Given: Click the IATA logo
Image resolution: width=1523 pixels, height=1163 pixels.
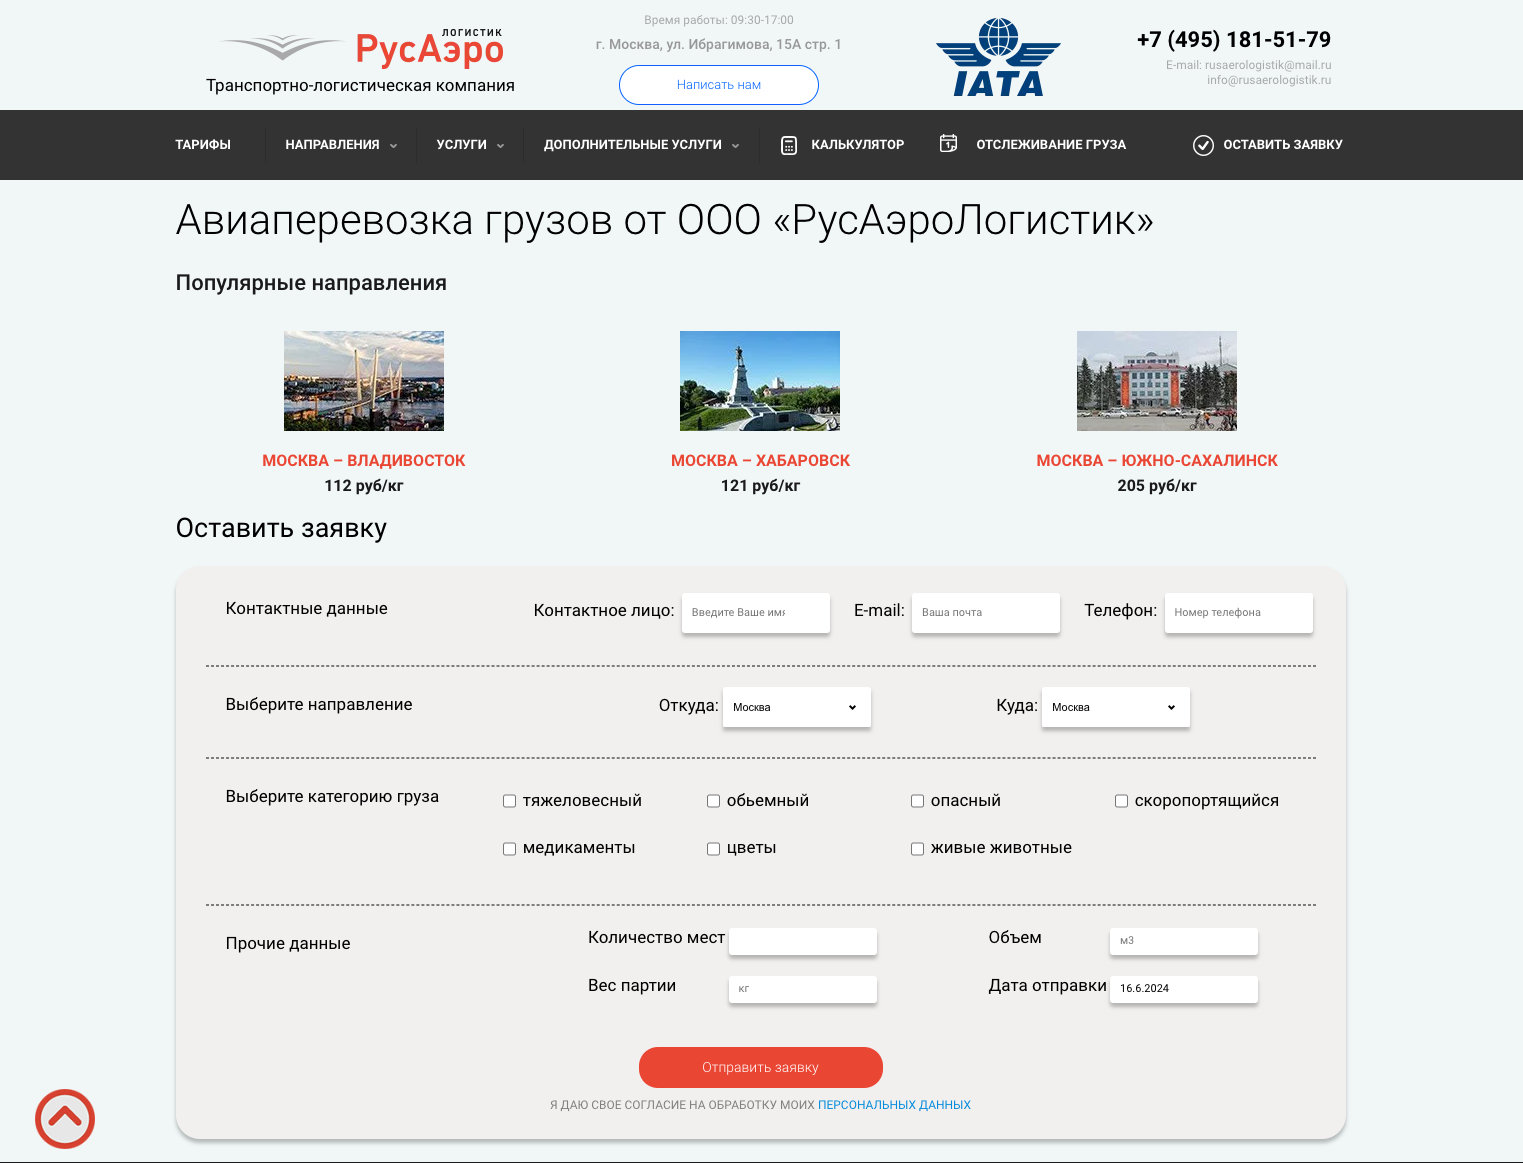Looking at the screenshot, I should 998,58.
